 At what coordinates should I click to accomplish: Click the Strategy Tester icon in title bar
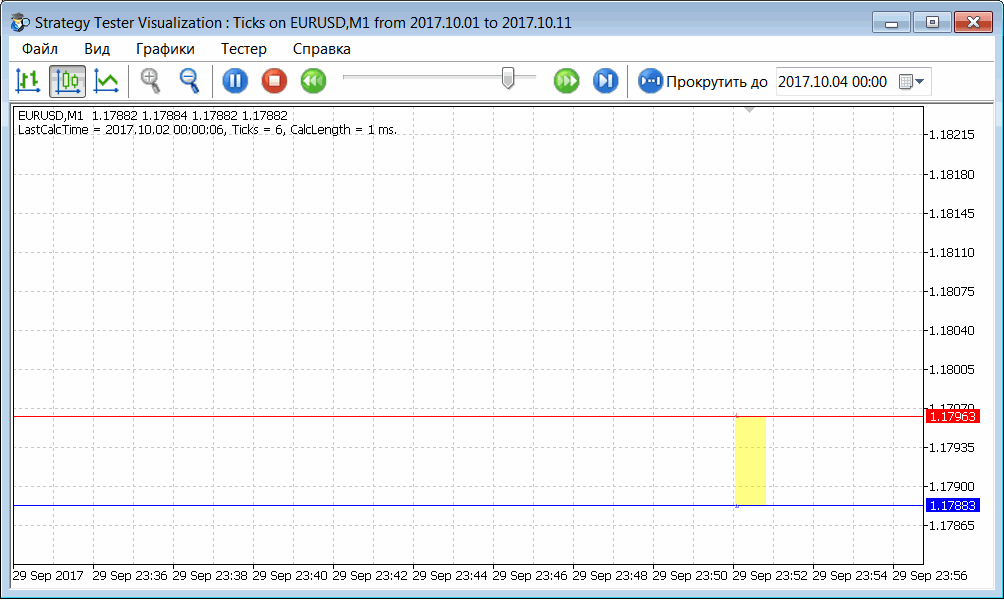[16, 20]
